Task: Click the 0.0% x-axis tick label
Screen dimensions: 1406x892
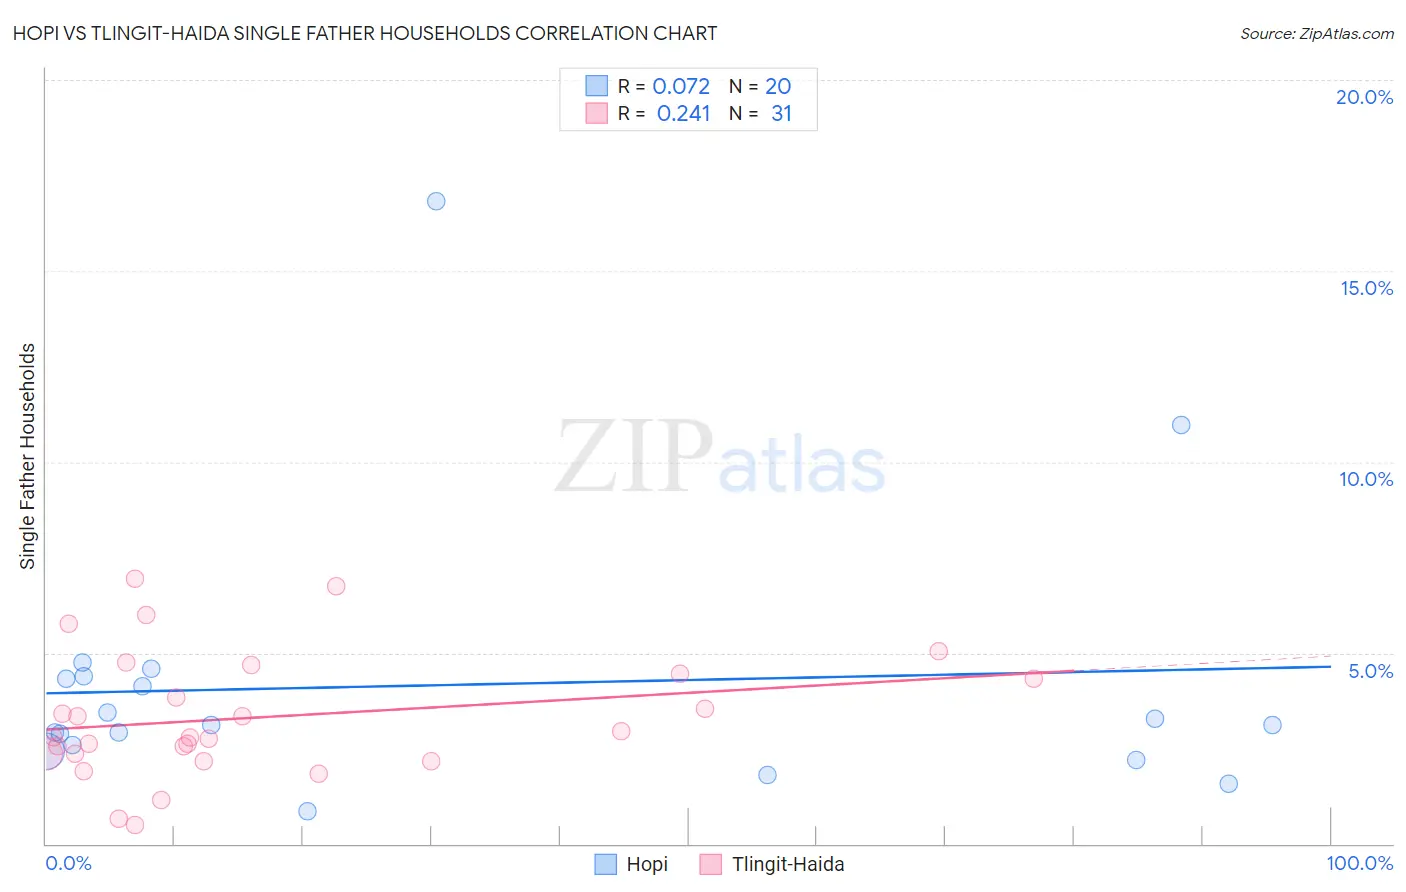Action: click(x=68, y=863)
